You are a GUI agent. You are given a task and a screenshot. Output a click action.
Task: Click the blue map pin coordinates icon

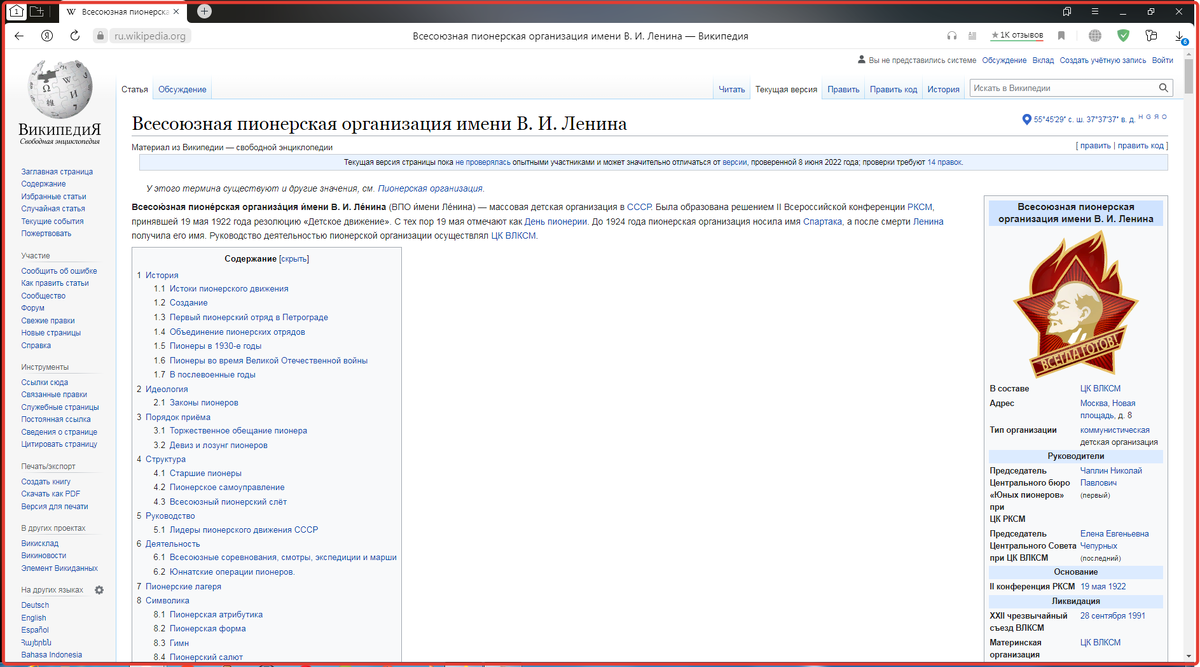tap(1026, 120)
